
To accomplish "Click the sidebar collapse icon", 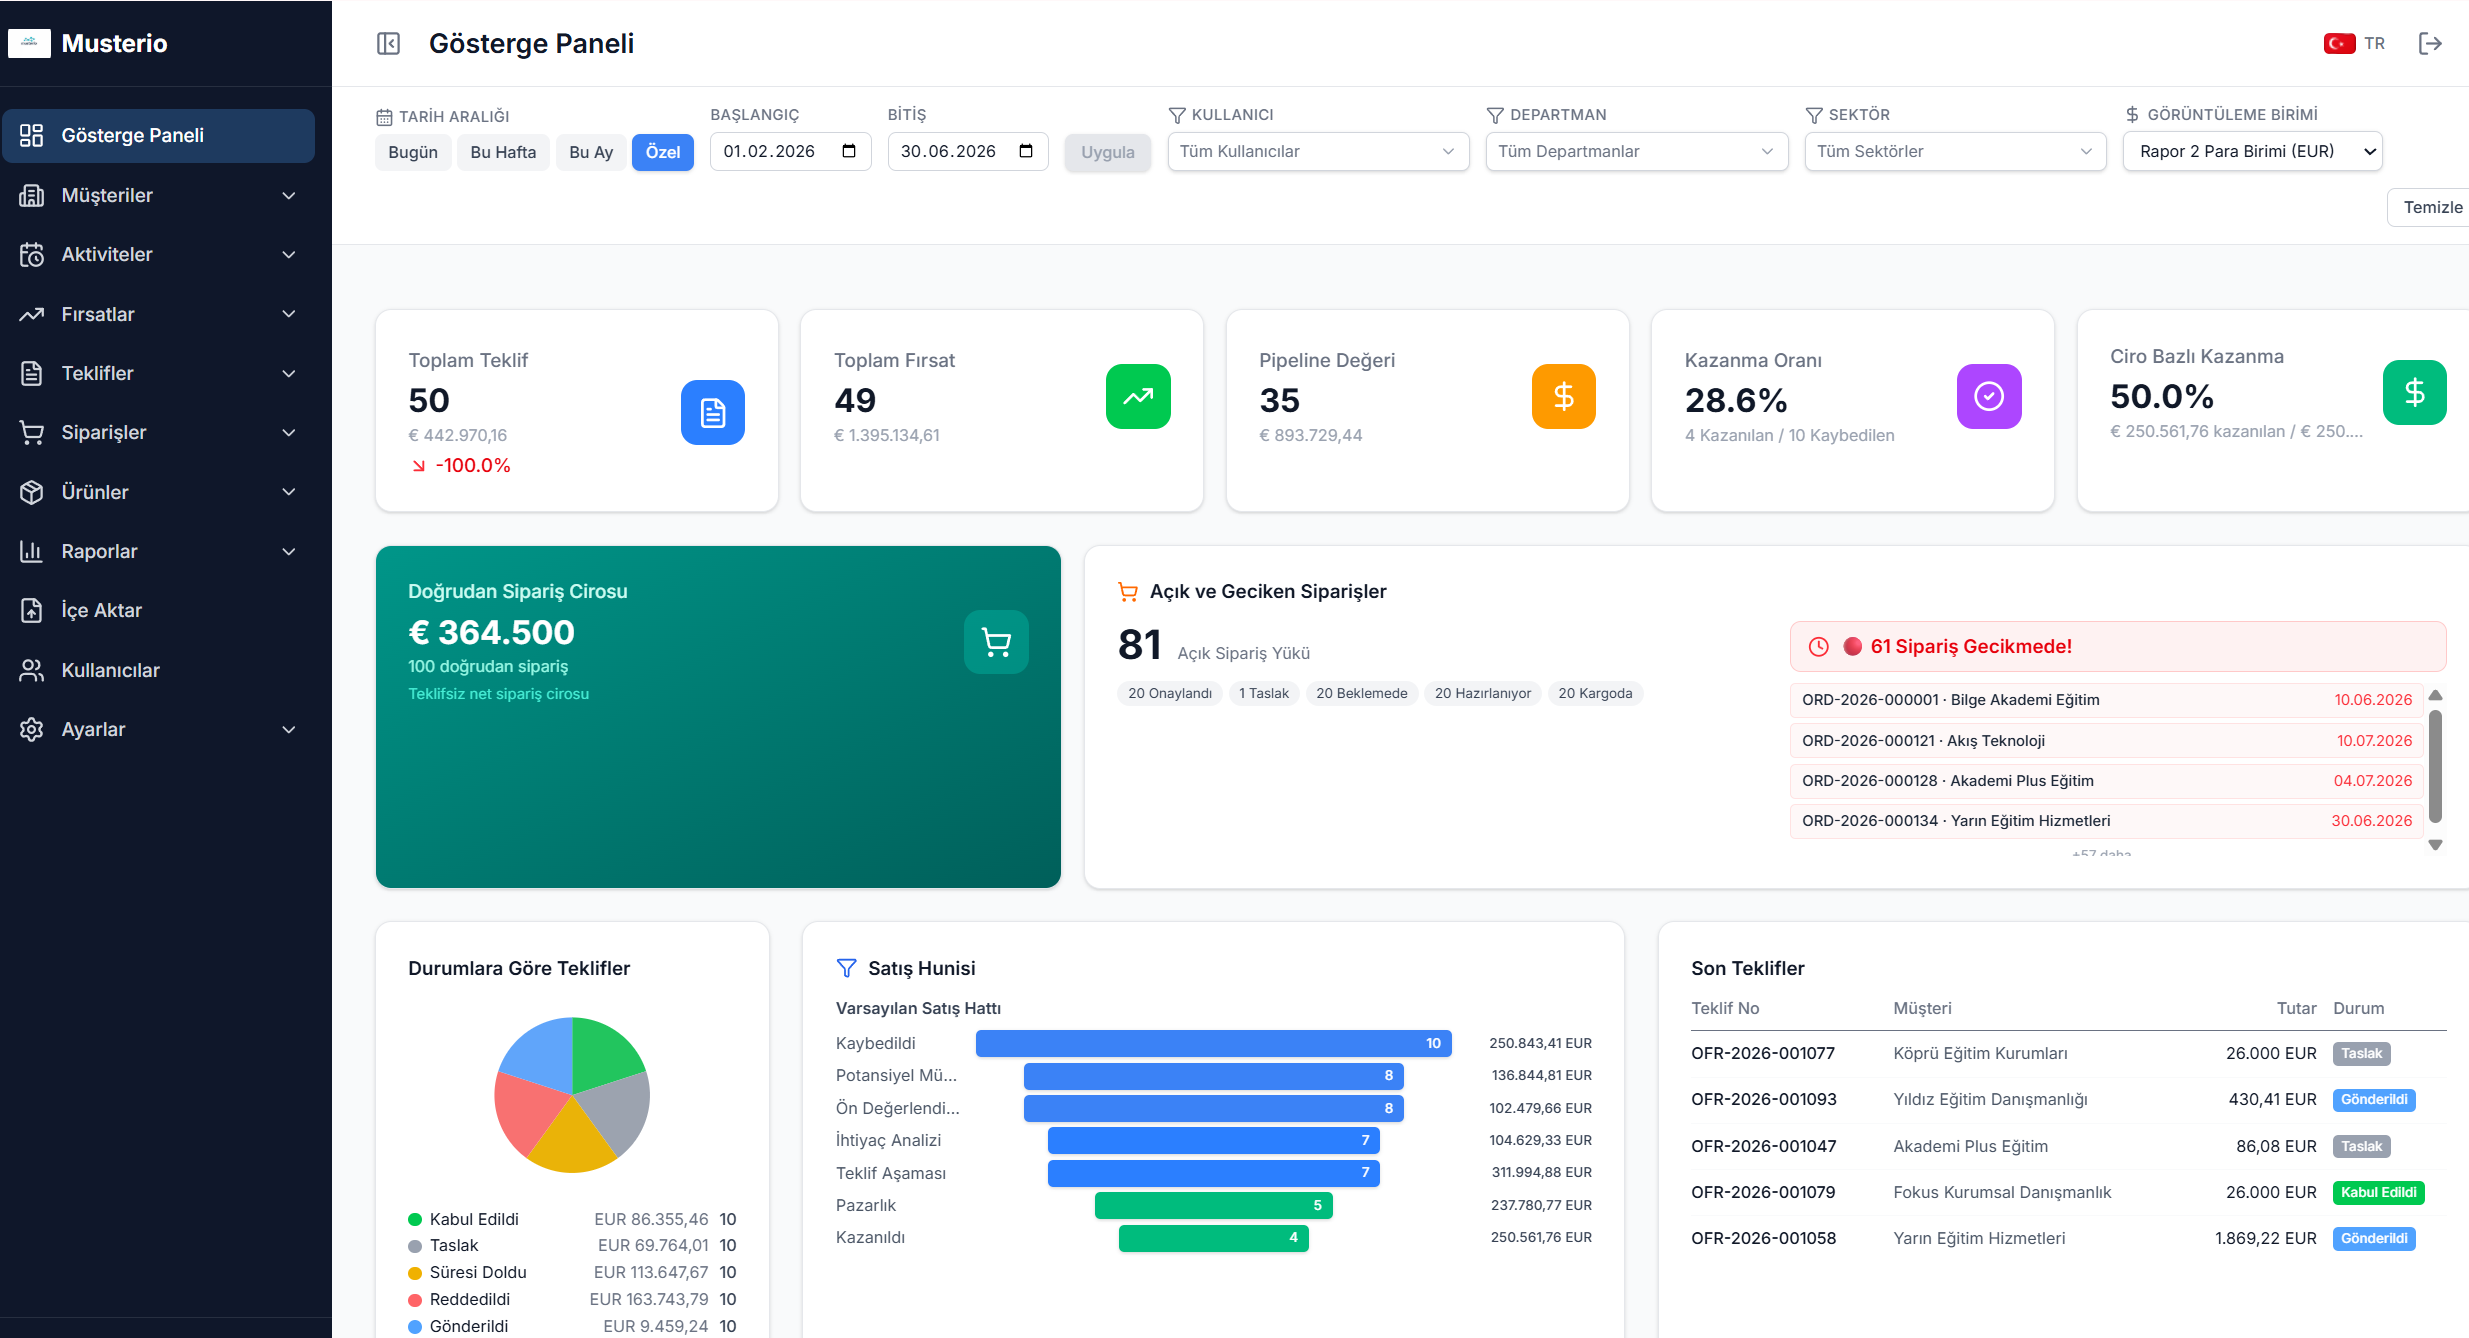I will tap(388, 43).
